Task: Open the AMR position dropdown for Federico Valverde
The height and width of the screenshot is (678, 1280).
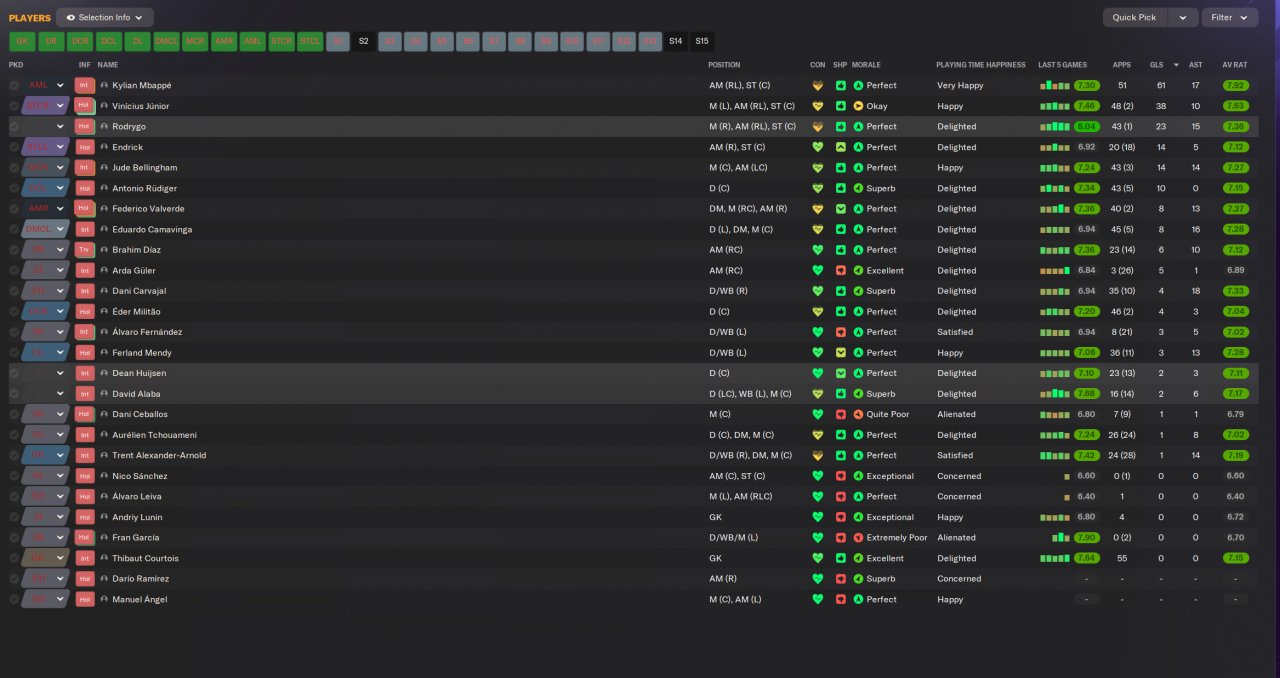Action: pyautogui.click(x=45, y=209)
